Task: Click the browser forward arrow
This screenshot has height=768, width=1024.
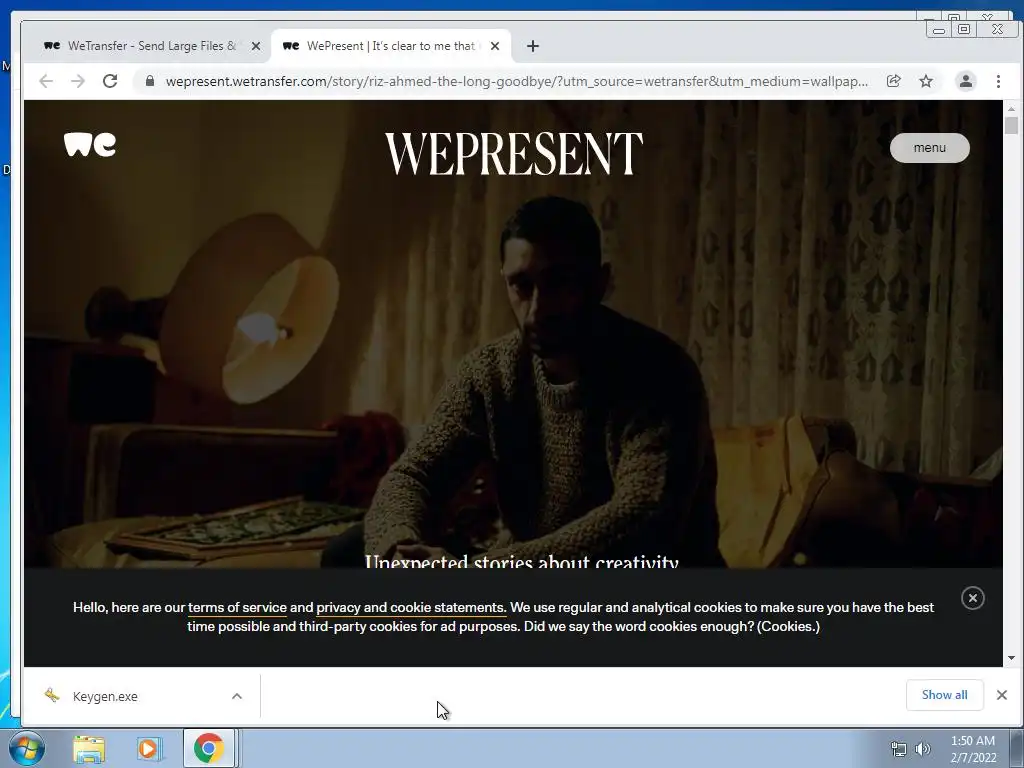Action: click(78, 81)
